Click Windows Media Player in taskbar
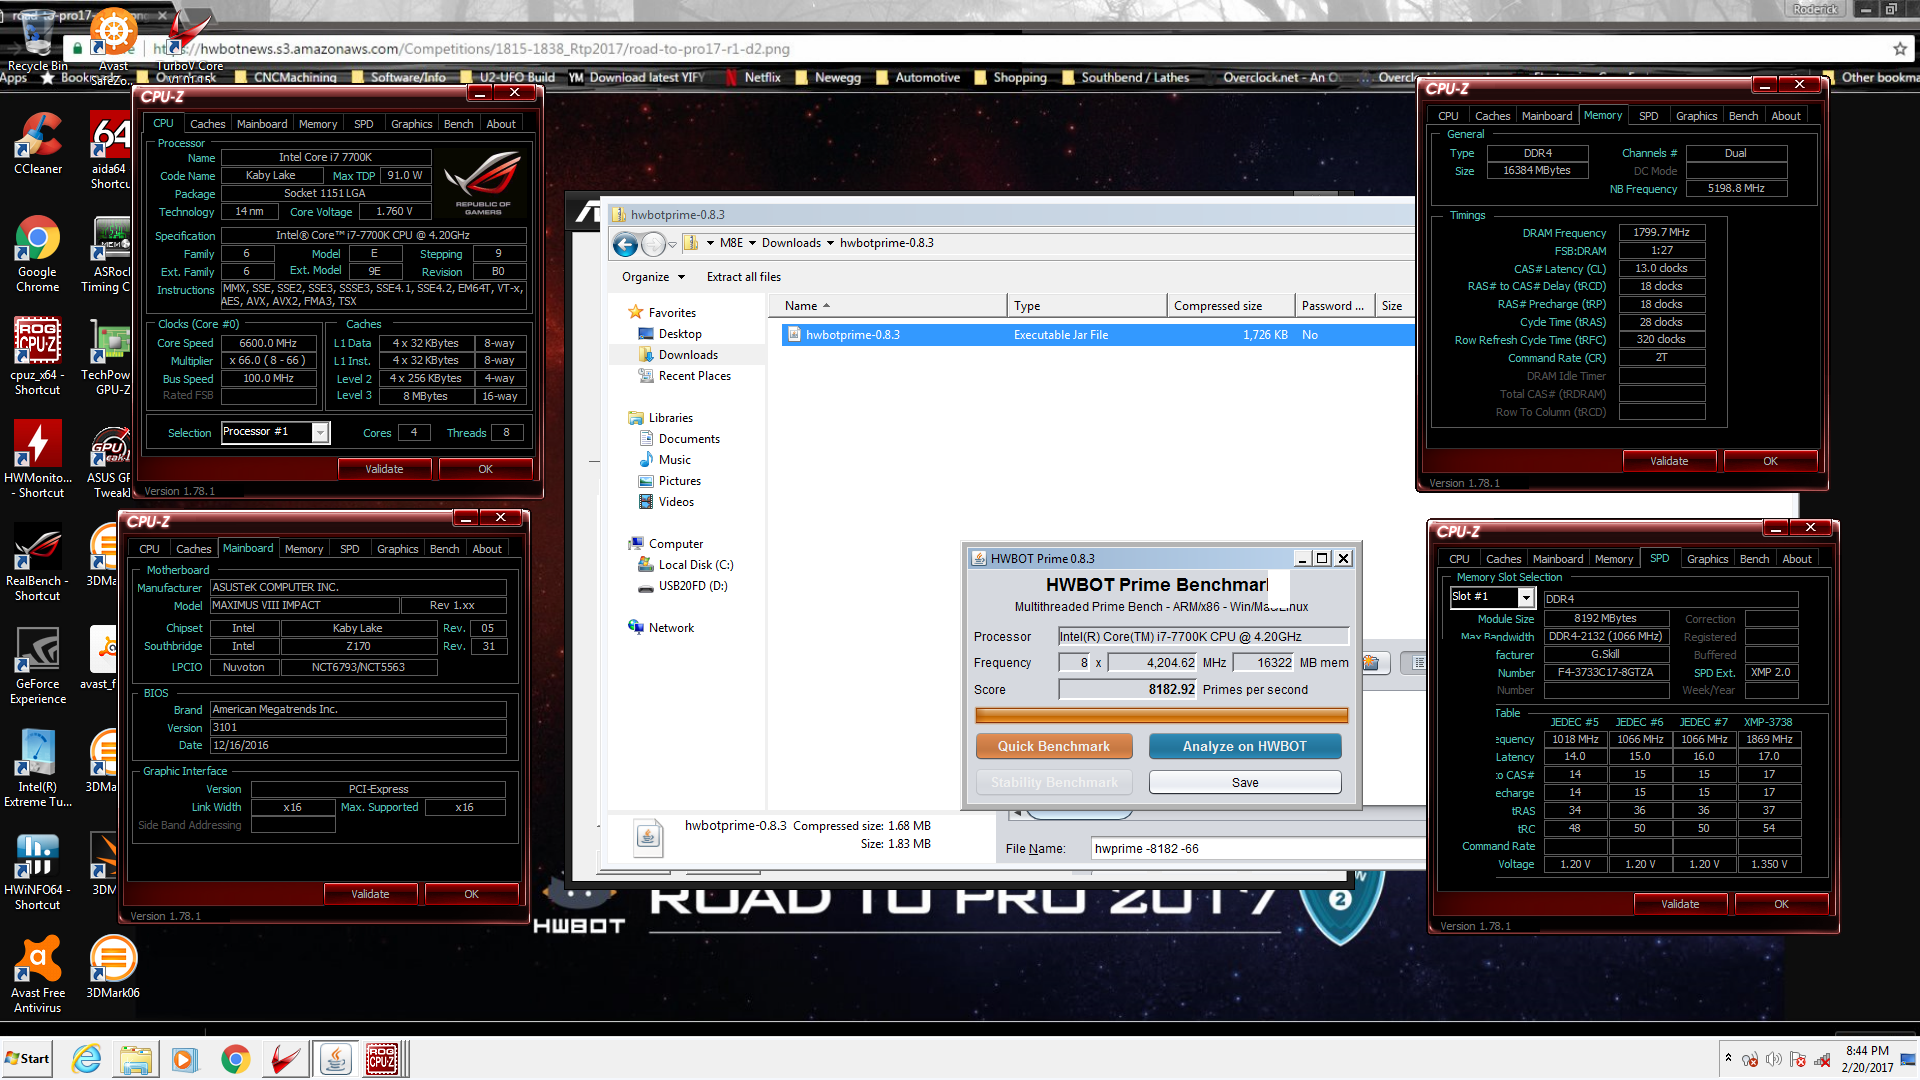Screen dimensions: 1920x1080 [x=184, y=1059]
